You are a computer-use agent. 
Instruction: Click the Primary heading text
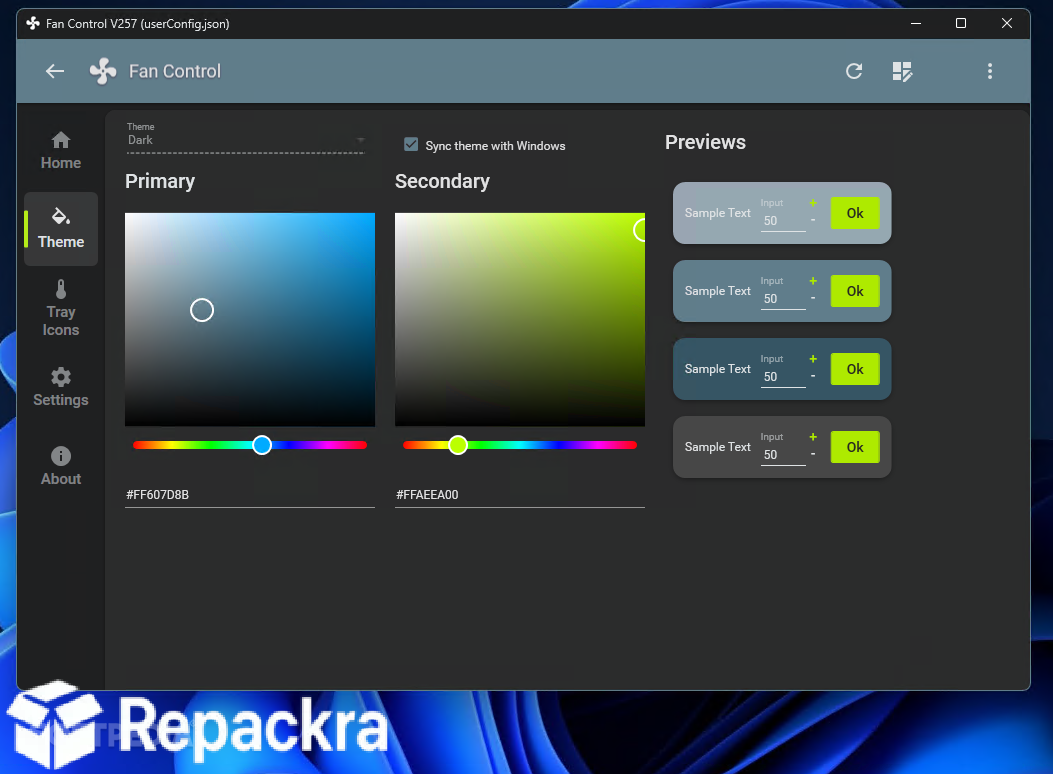tap(160, 181)
